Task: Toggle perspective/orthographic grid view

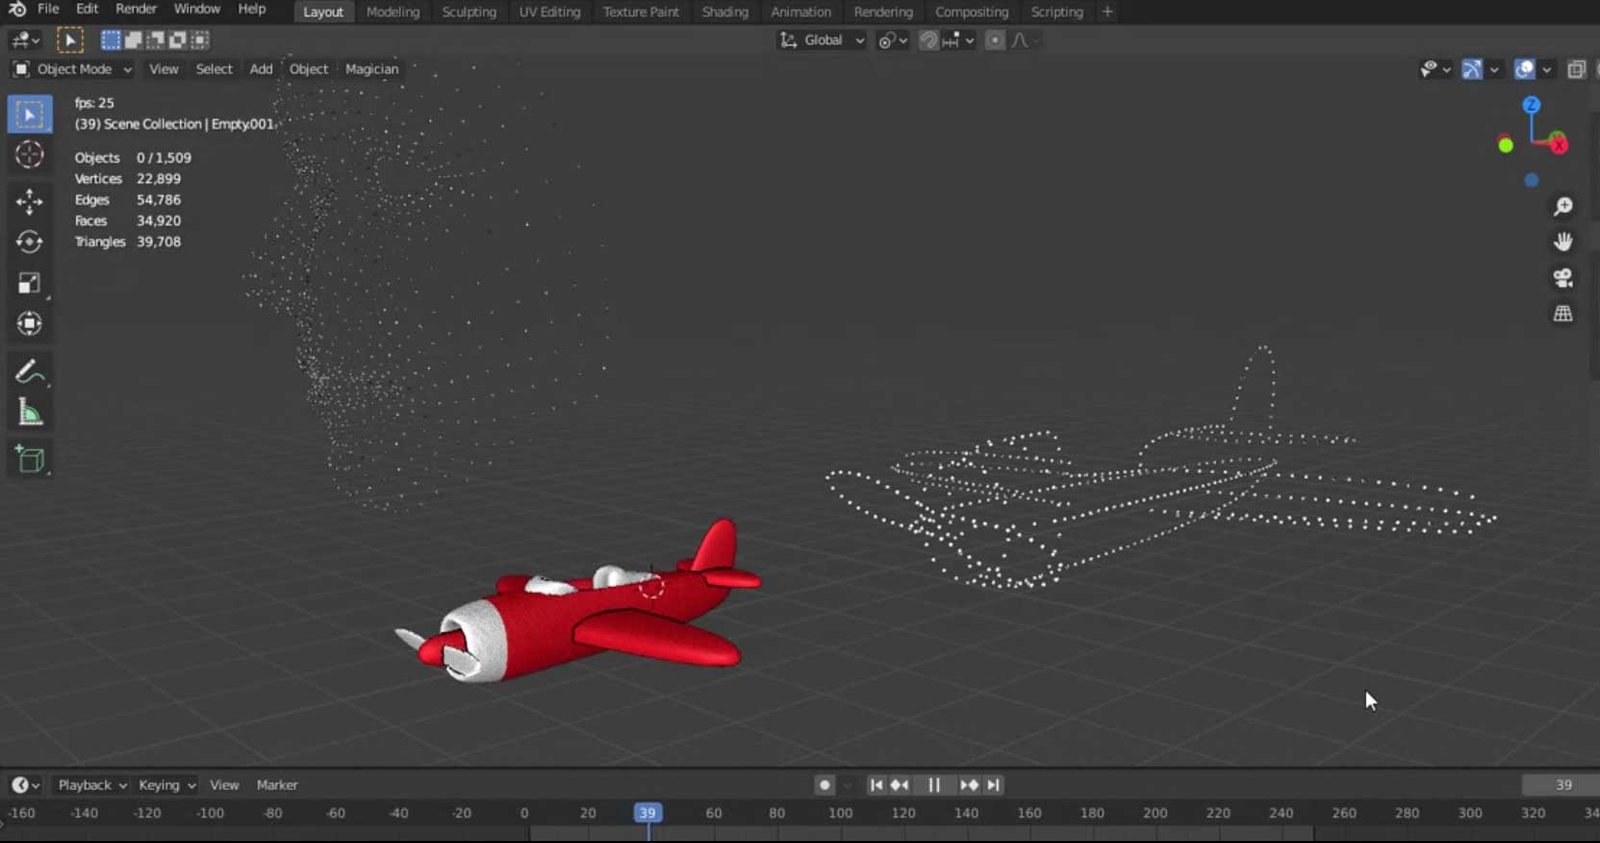Action: click(1563, 314)
